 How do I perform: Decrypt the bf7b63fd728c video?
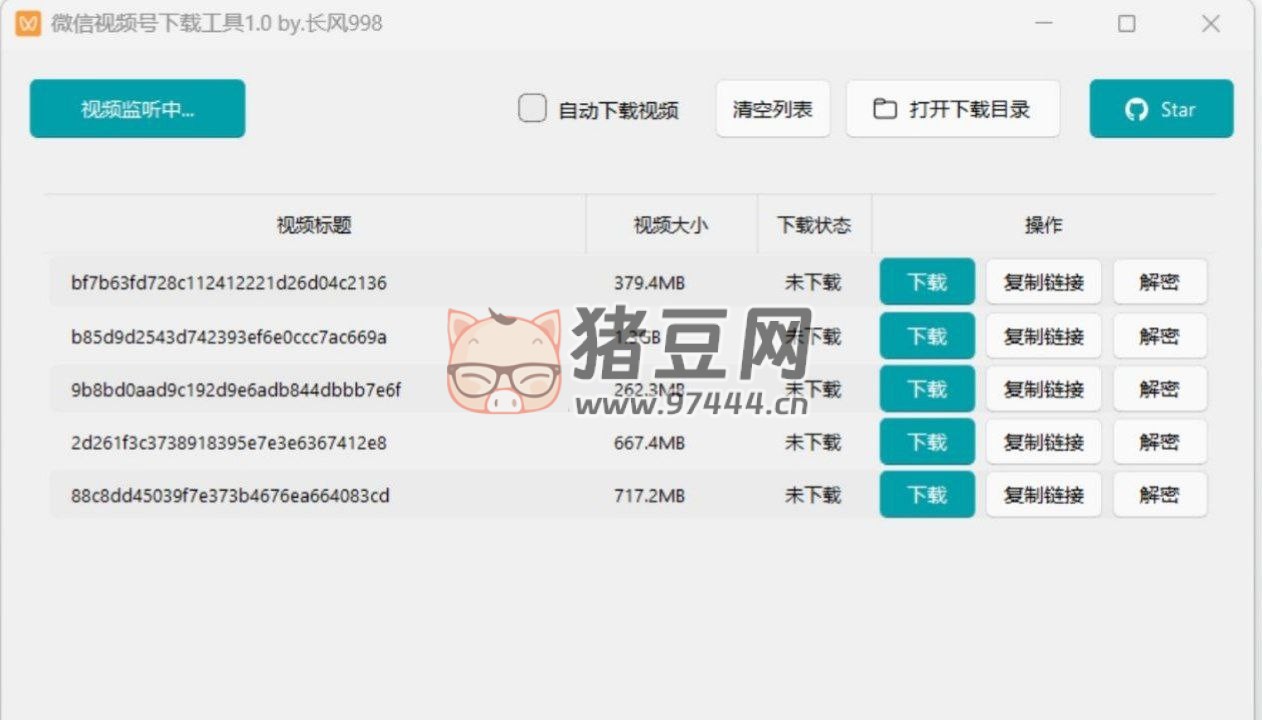1159,282
